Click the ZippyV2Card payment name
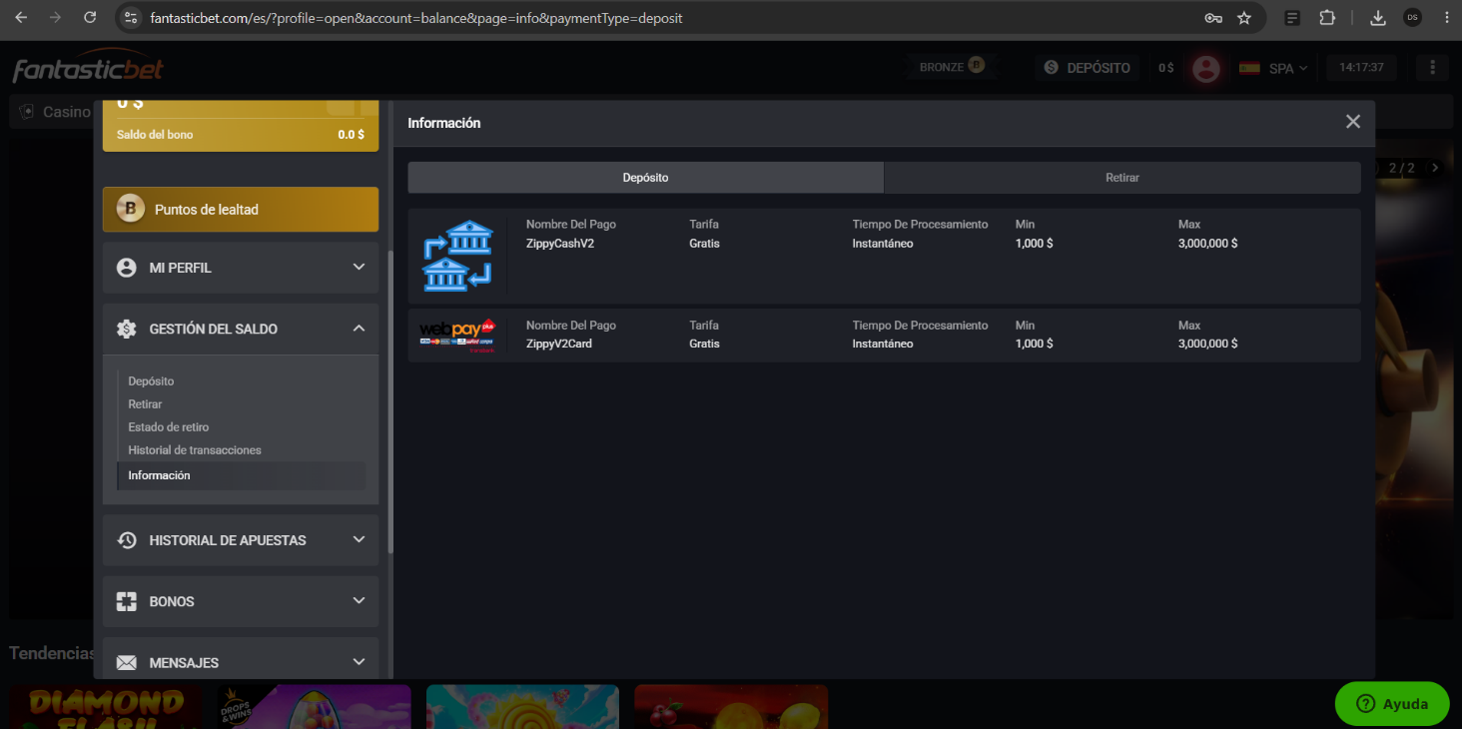Viewport: 1462px width, 729px height. (x=559, y=343)
